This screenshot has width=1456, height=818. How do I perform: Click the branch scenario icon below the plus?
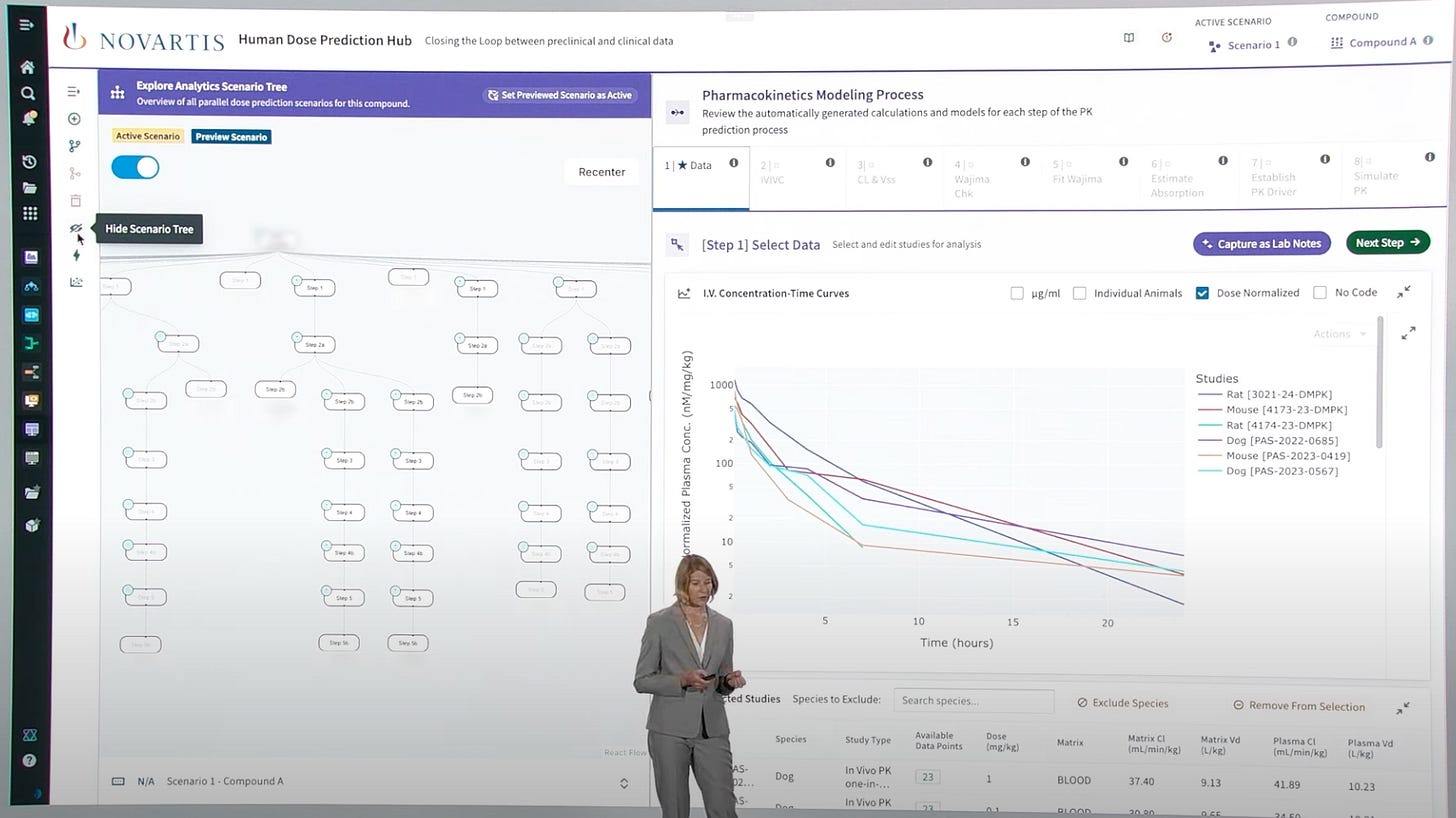point(74,146)
